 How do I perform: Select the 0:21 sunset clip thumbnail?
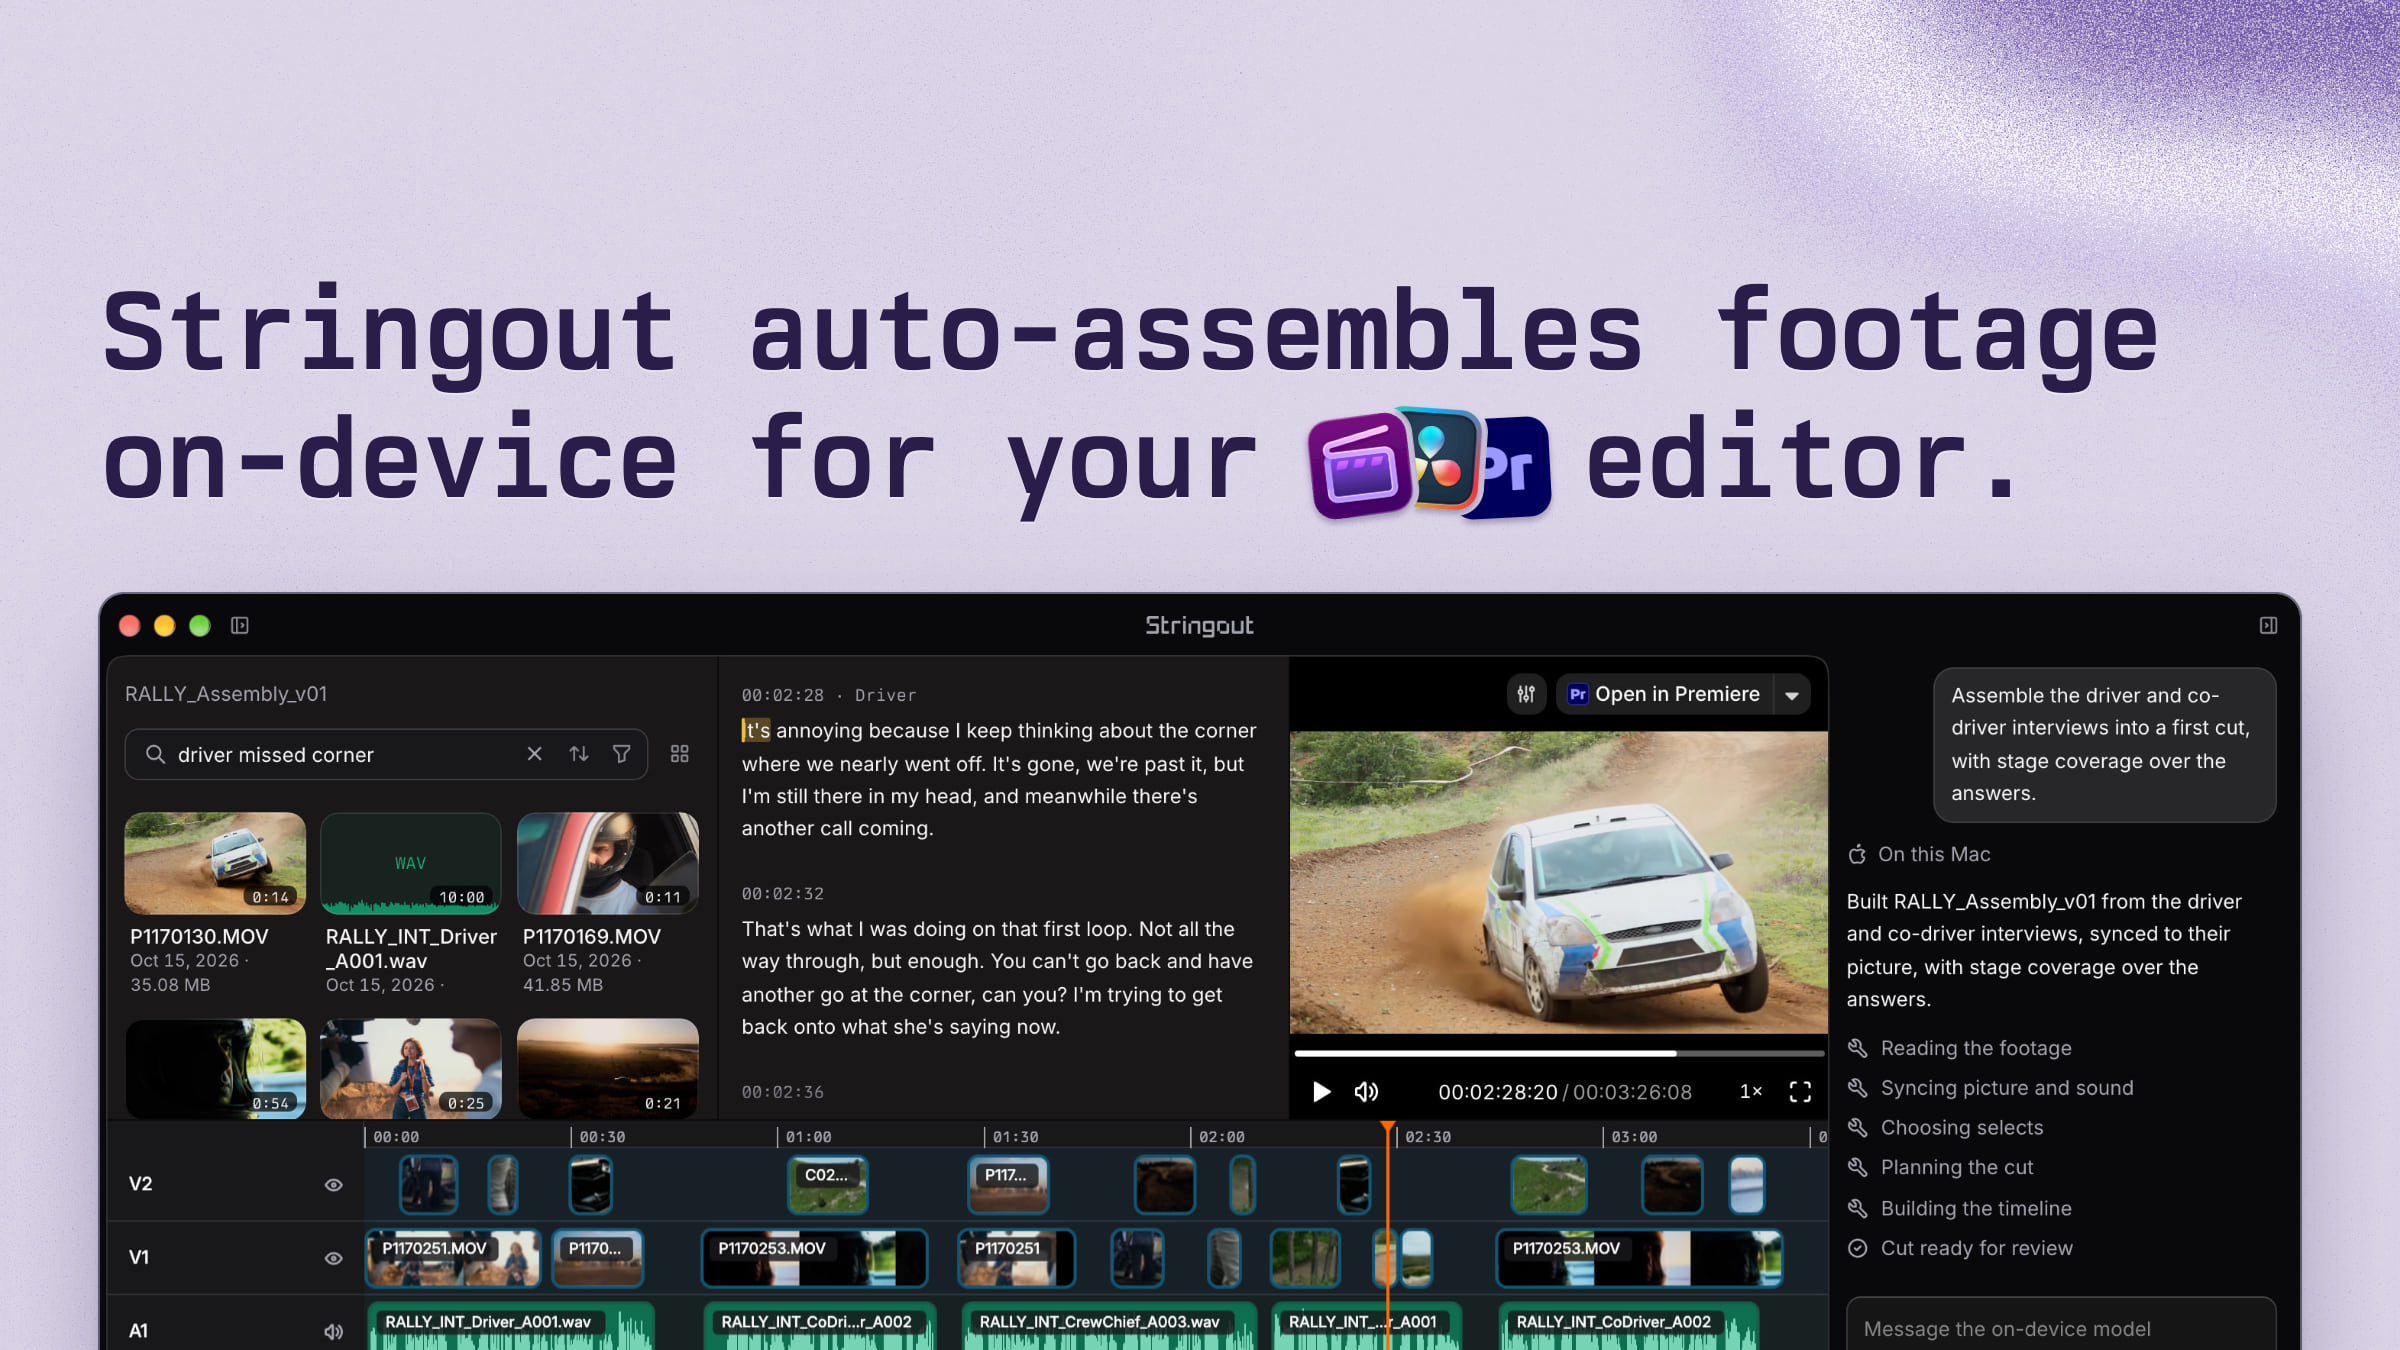click(607, 1068)
